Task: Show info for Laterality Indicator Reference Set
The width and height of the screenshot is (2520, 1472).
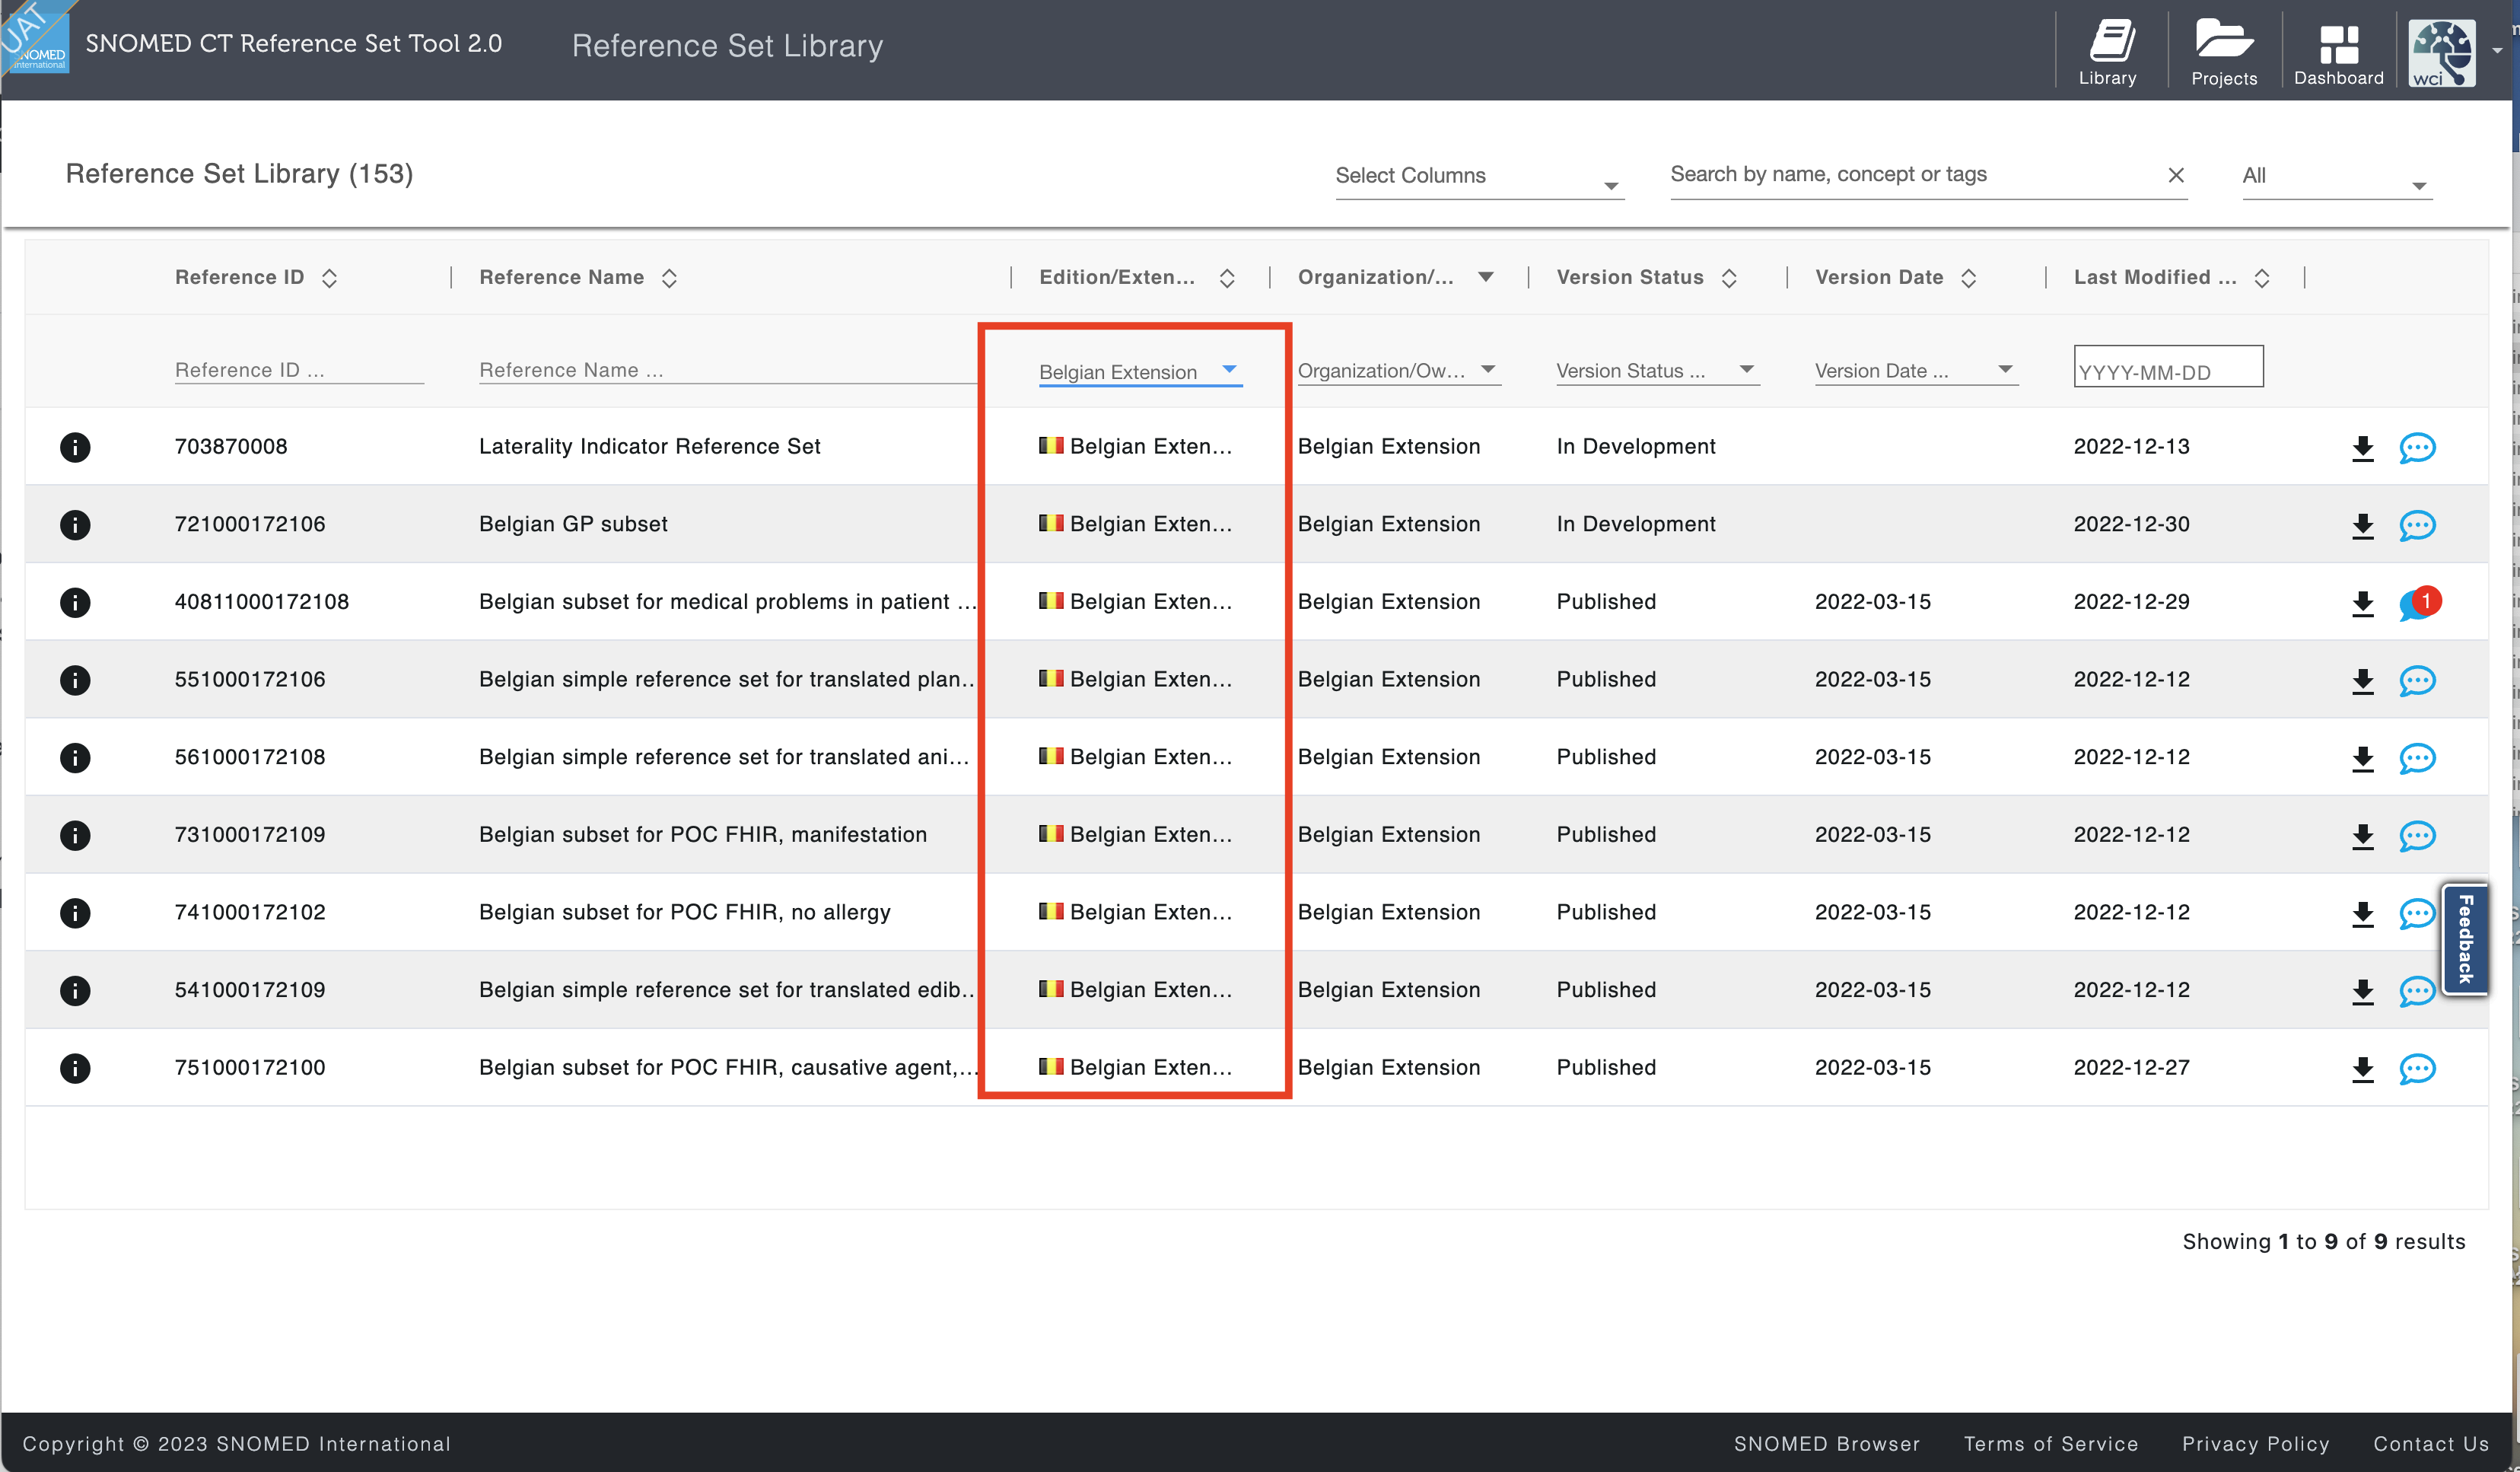Action: pos(75,447)
